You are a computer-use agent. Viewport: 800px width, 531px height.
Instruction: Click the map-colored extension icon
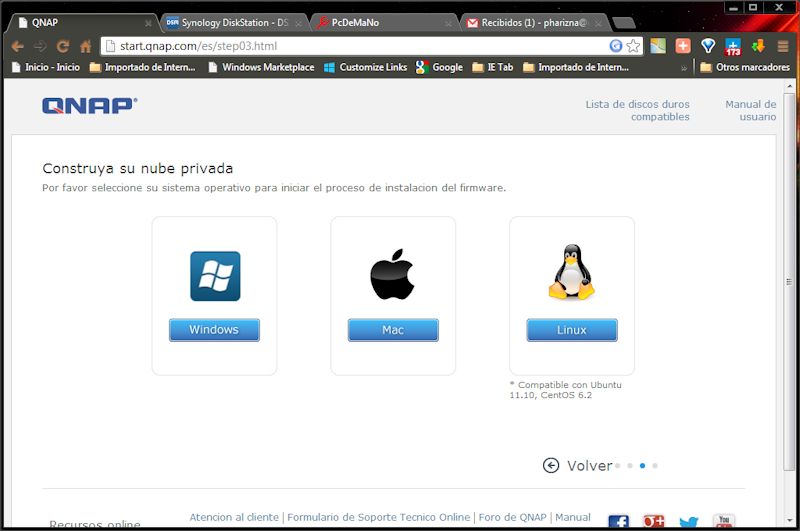click(x=658, y=46)
